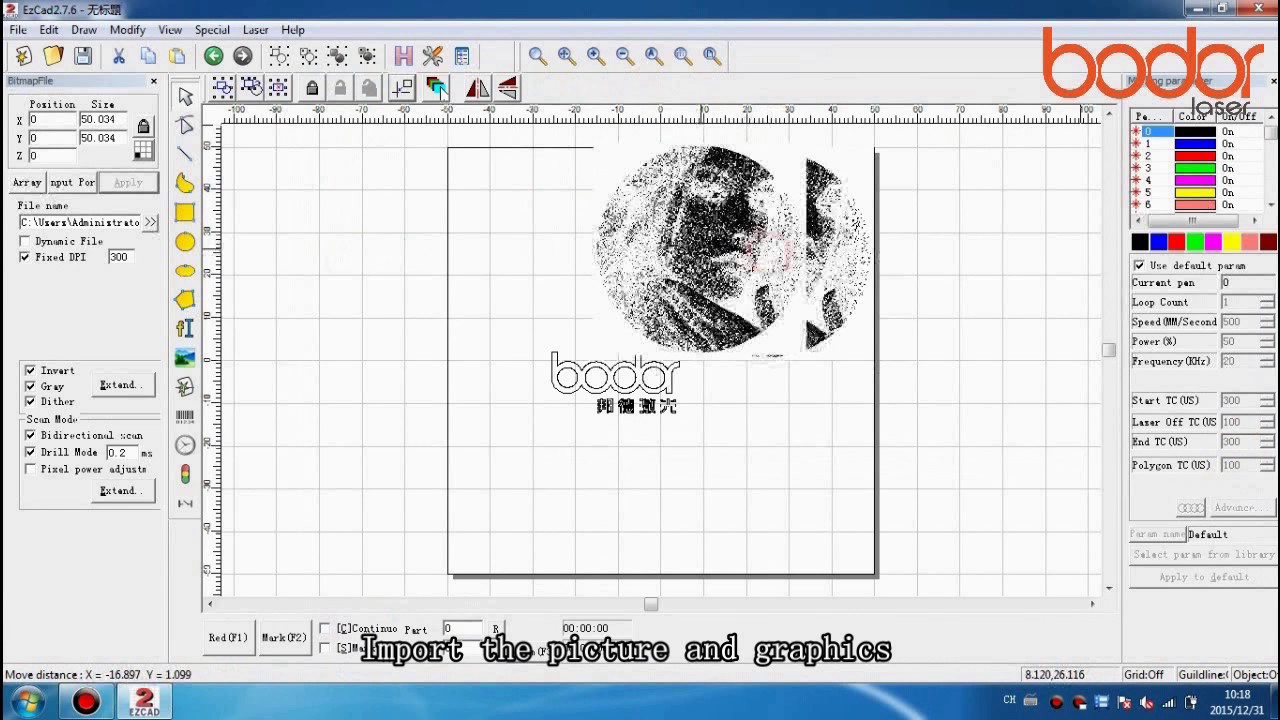Open the Hatch tool (pink H icon)
Image resolution: width=1280 pixels, height=720 pixels.
(403, 56)
